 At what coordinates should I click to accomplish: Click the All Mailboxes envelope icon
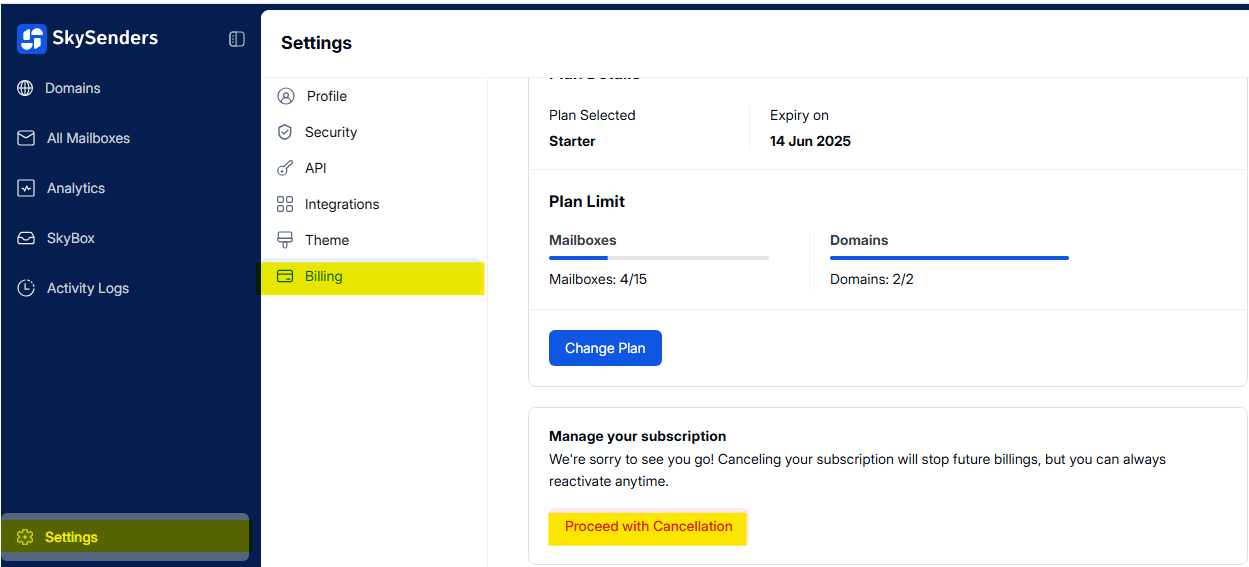coord(26,138)
